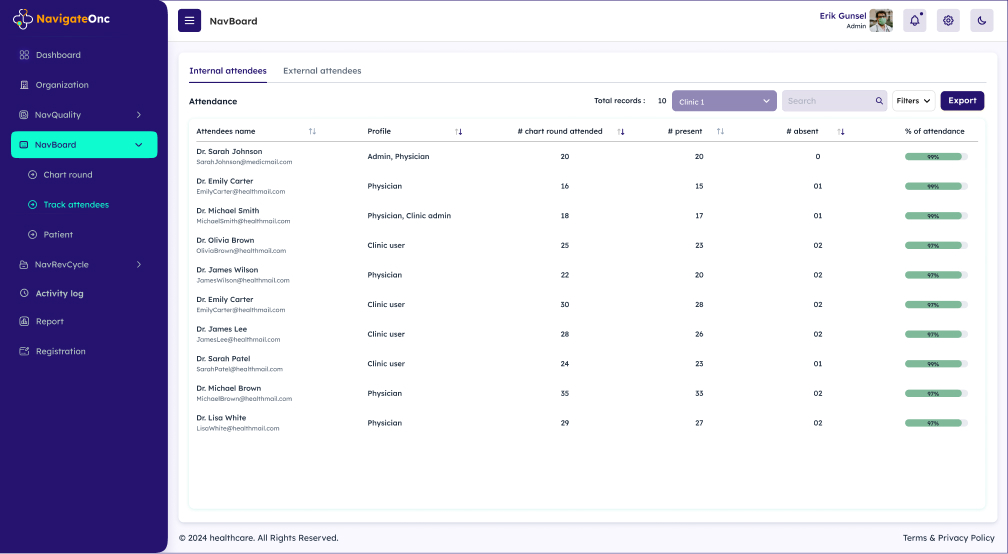The image size is (1008, 554).
Task: Open the Clinic 1 dropdown
Action: pos(724,101)
